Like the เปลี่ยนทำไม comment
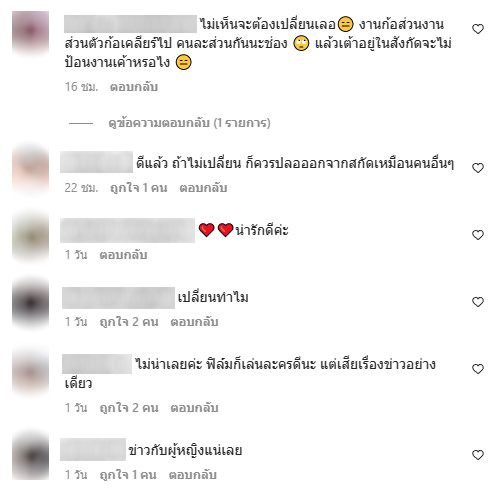Viewport: 497px width, 502px height. [478, 302]
